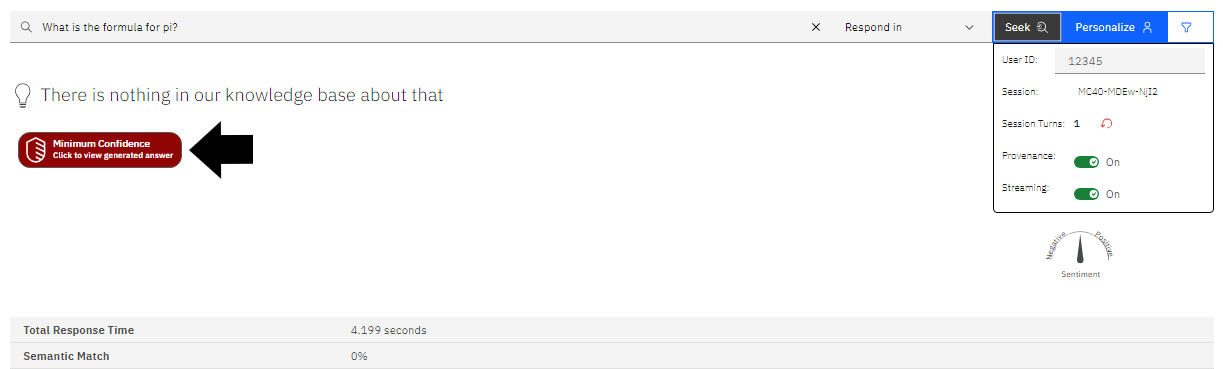Click the Seek button

1027,28
